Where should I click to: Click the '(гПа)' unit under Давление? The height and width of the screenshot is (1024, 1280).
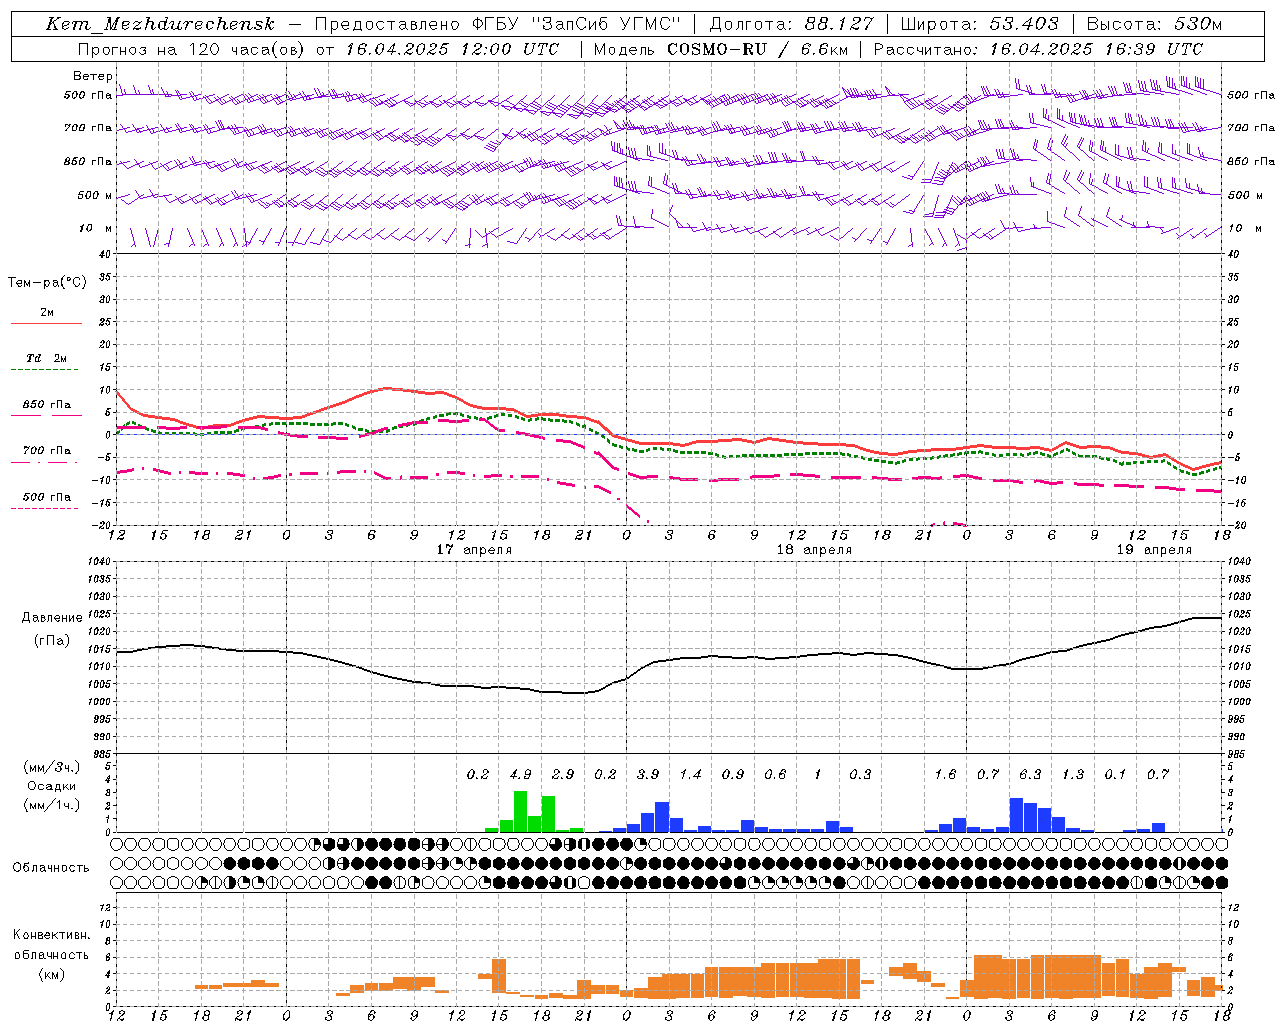coord(52,641)
